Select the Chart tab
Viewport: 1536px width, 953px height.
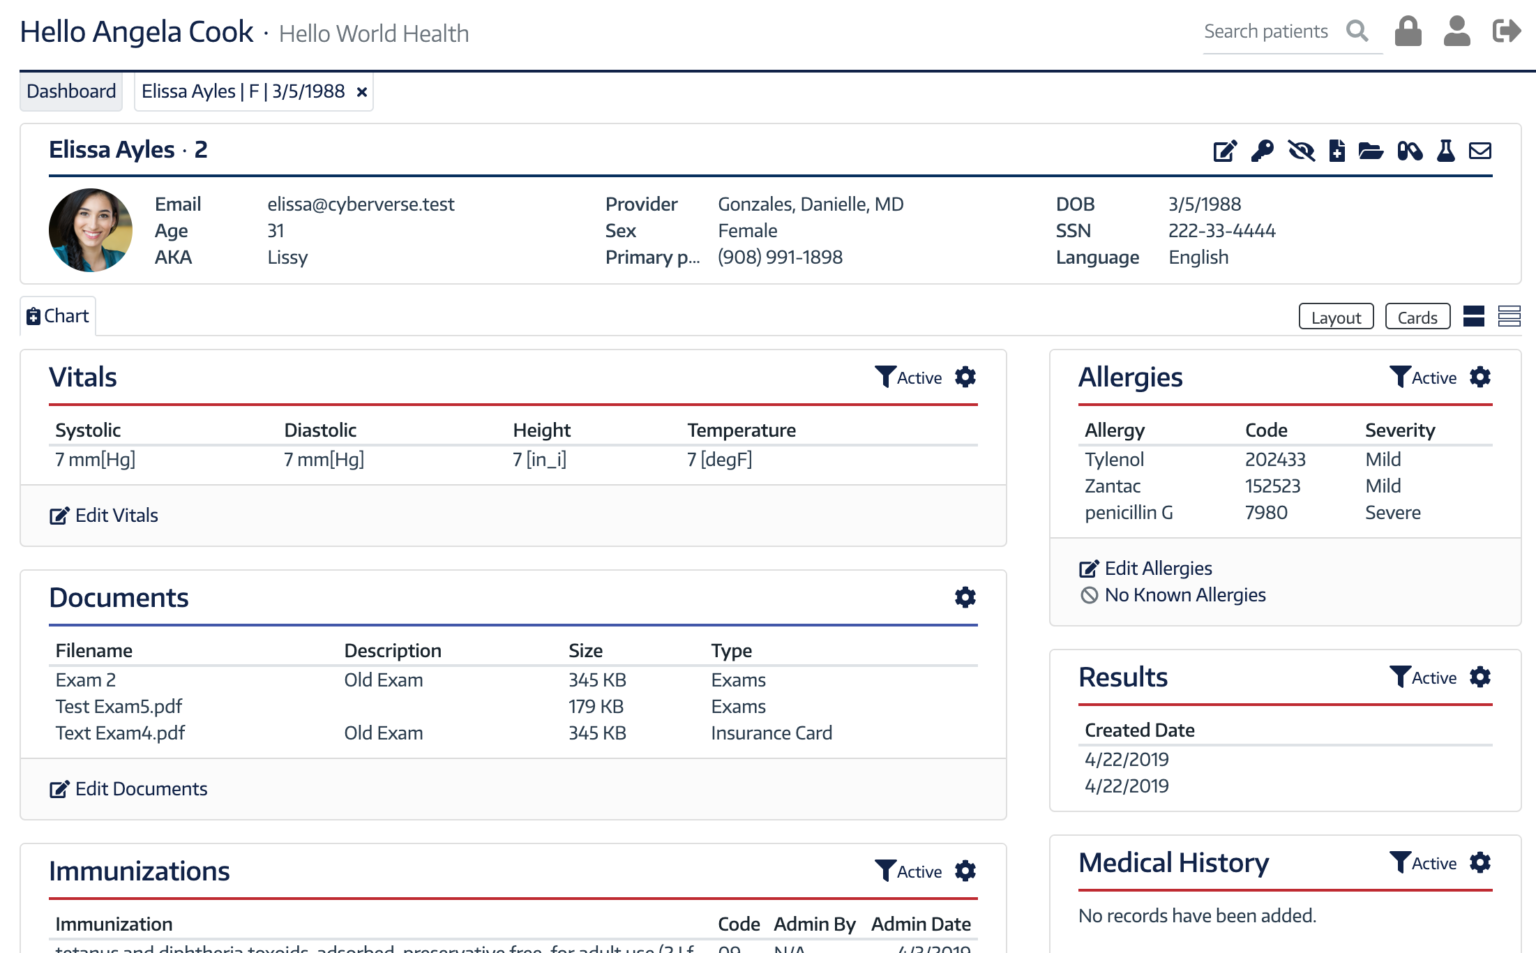pyautogui.click(x=58, y=316)
